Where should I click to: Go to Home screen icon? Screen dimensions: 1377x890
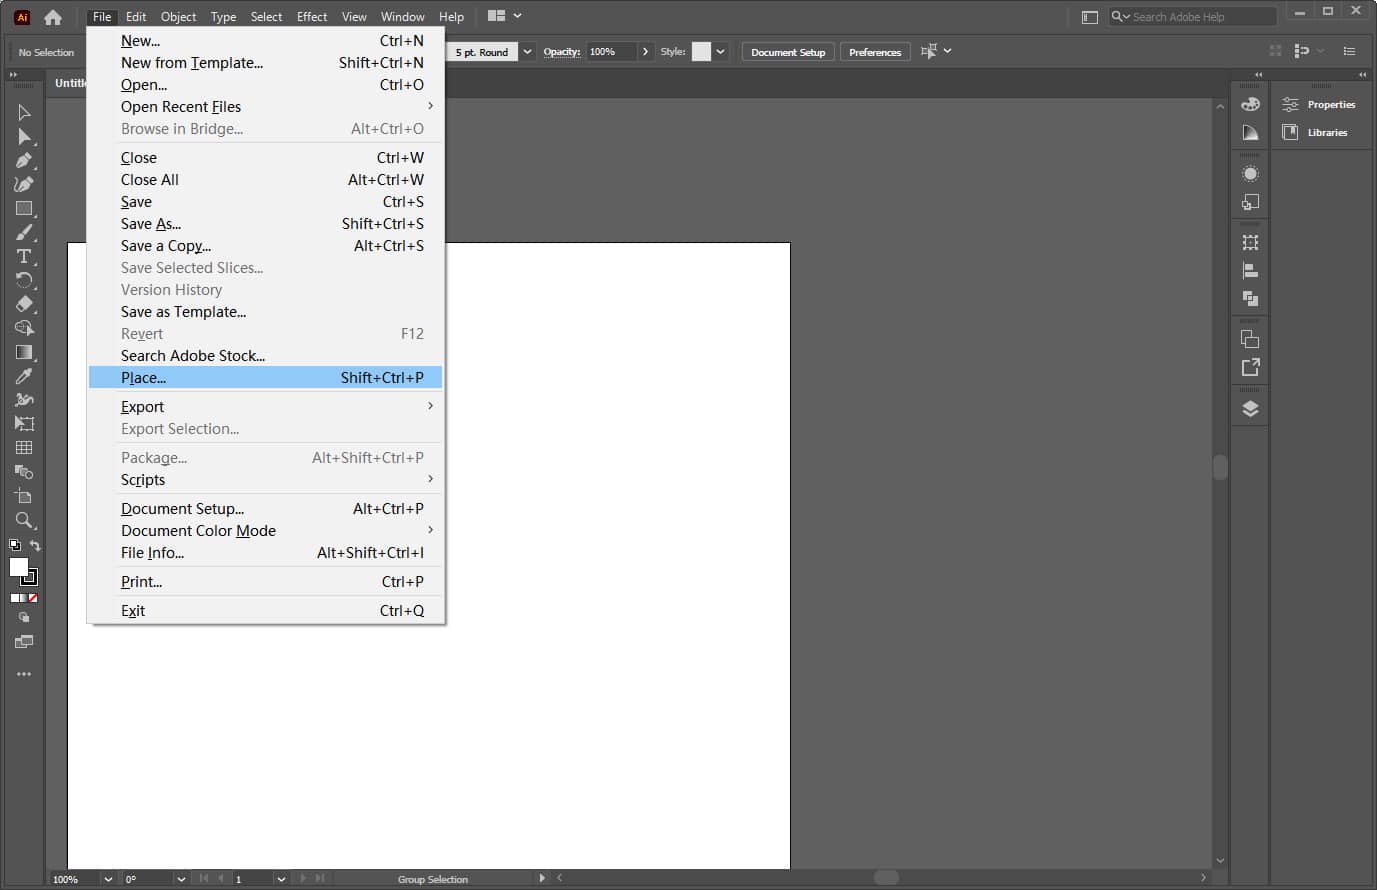coord(53,17)
